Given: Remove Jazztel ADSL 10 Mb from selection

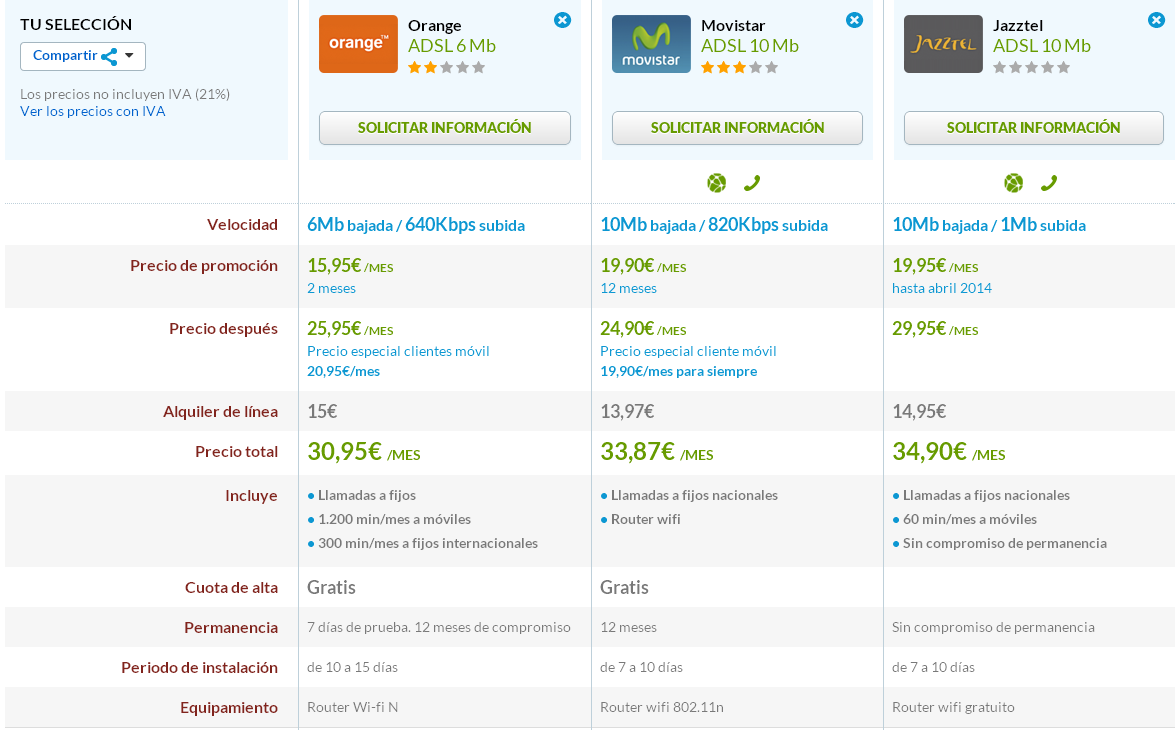Looking at the screenshot, I should 1156,20.
